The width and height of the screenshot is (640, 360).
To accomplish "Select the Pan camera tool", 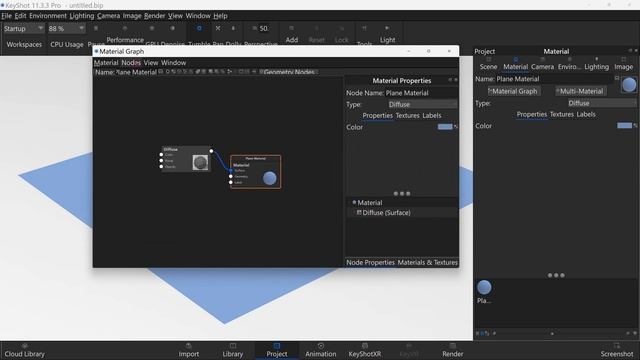I will click(x=218, y=29).
